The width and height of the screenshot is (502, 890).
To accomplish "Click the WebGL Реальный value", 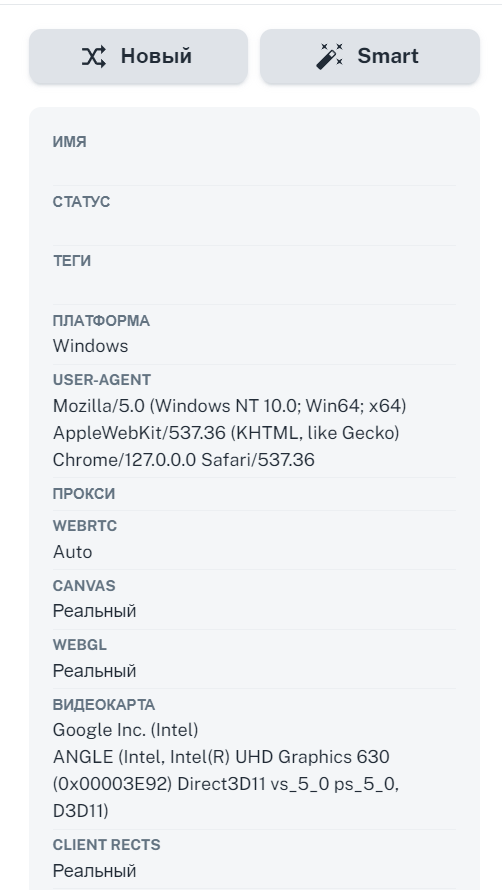I will pos(94,671).
